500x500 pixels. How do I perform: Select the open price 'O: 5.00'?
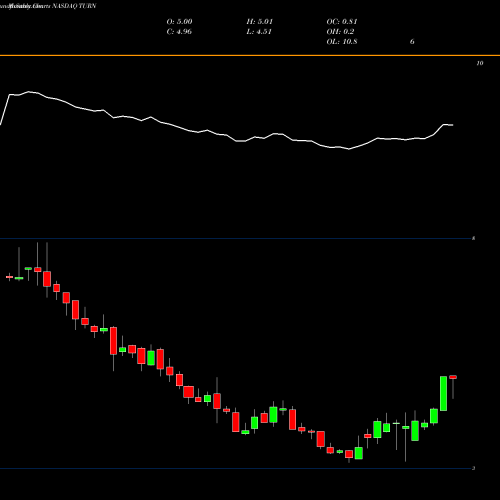(x=179, y=22)
